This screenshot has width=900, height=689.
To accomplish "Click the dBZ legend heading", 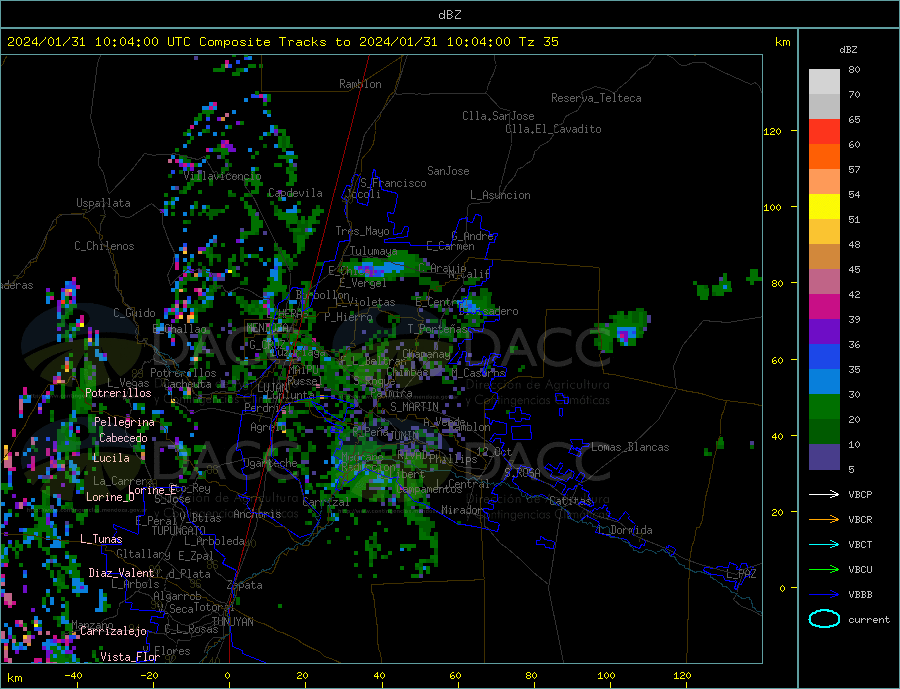I will [848, 50].
